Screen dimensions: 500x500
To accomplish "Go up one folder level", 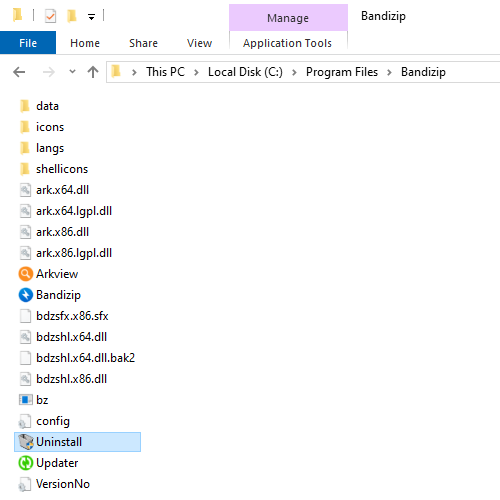I will coord(93,72).
